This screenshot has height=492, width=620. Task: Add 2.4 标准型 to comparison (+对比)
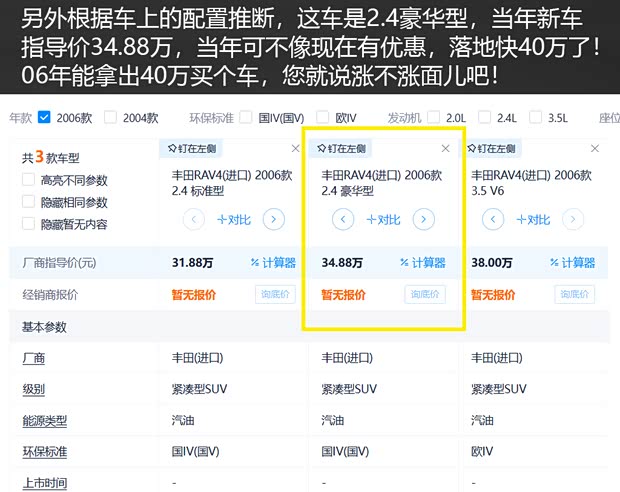point(234,220)
